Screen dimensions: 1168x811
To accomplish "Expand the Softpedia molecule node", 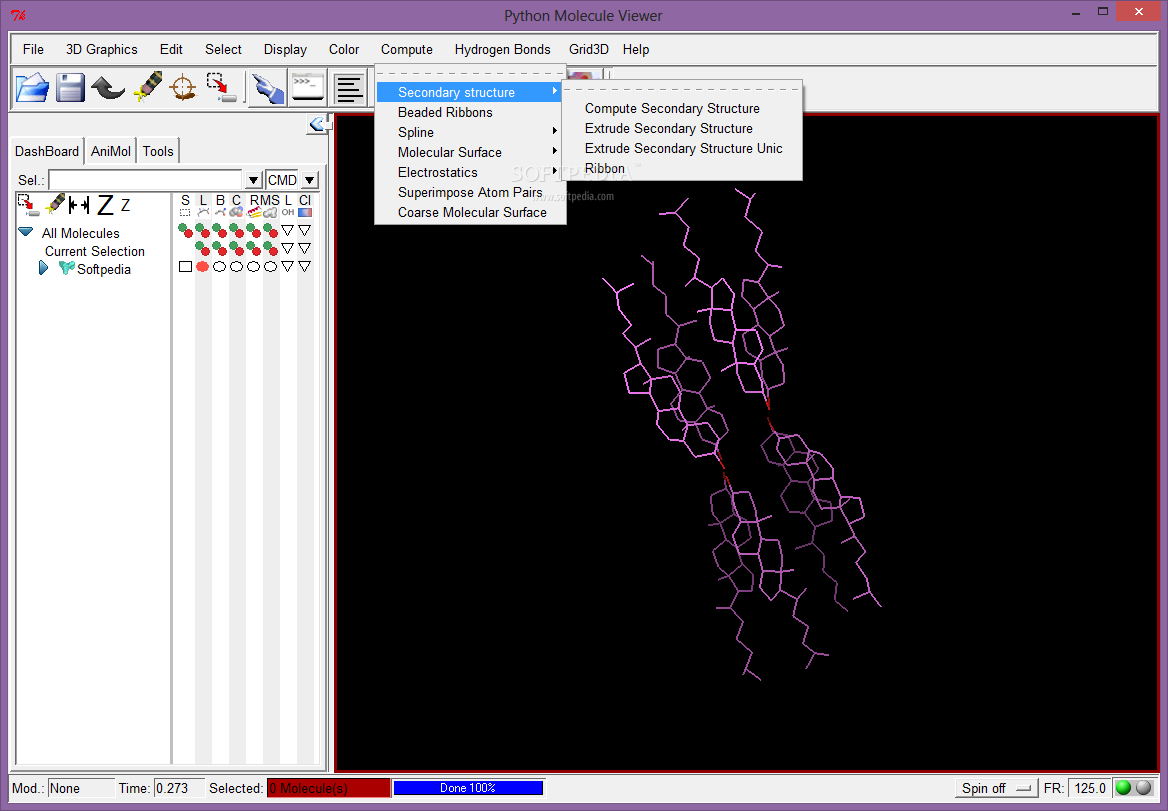I will pyautogui.click(x=43, y=268).
